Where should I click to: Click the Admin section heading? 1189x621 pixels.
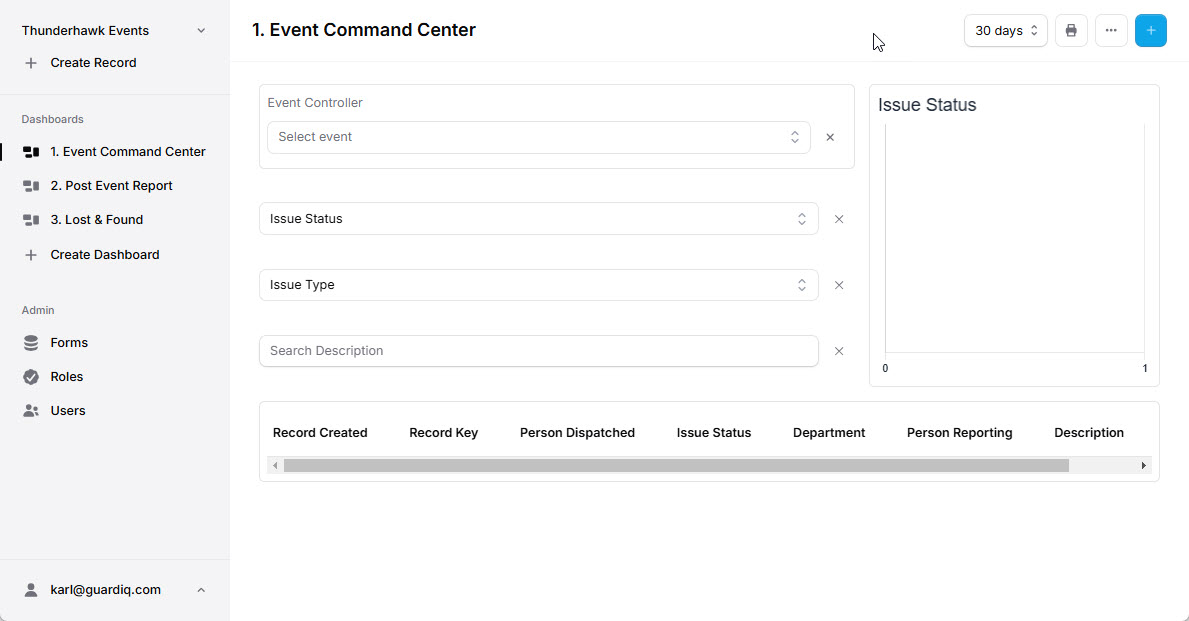[x=38, y=311]
